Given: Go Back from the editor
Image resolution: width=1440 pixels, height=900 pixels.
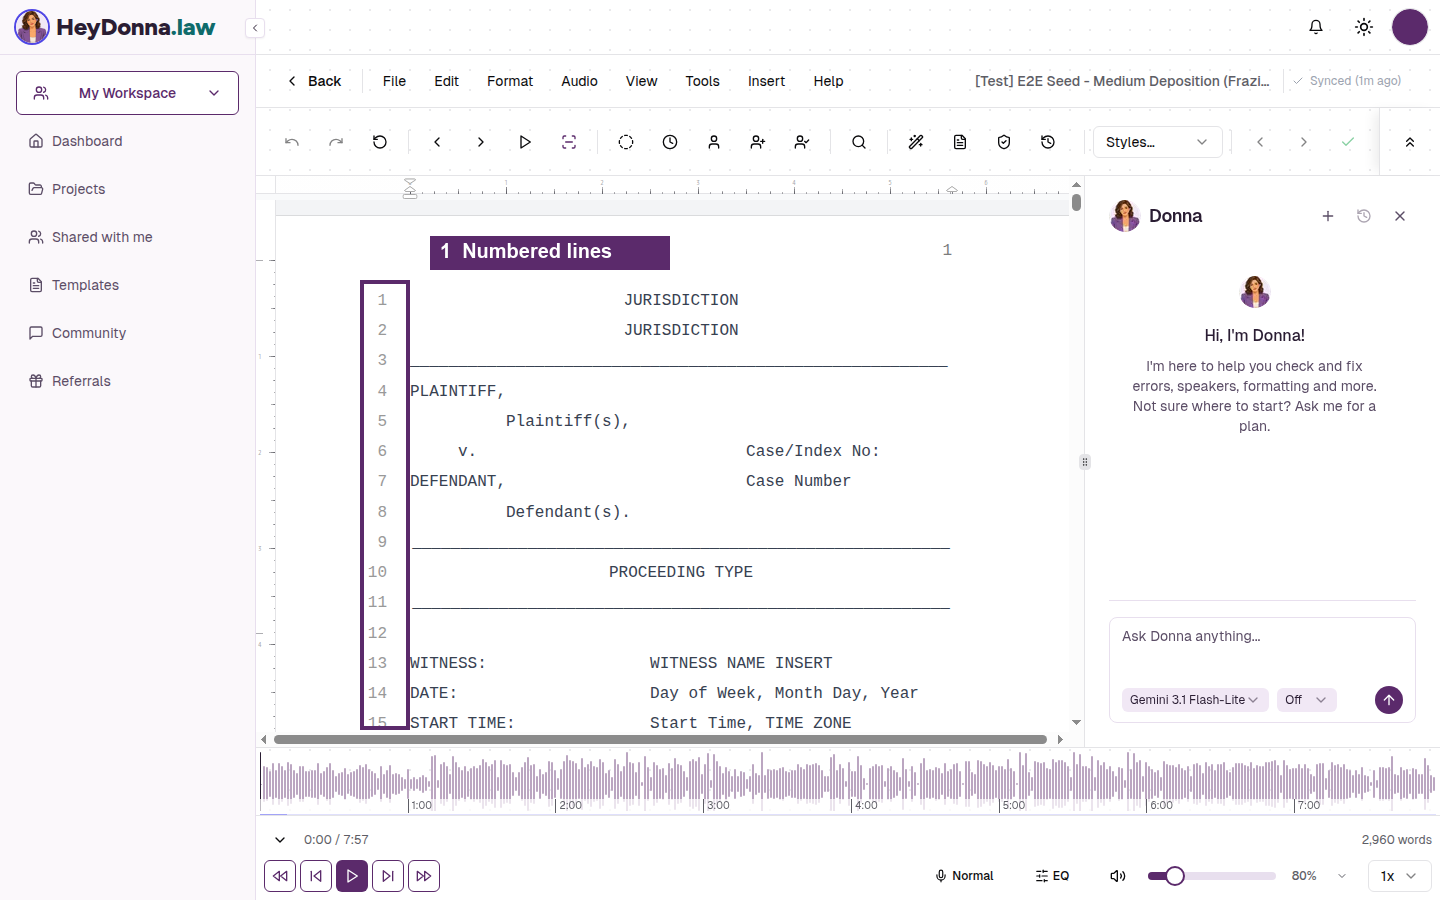Looking at the screenshot, I should 314,81.
